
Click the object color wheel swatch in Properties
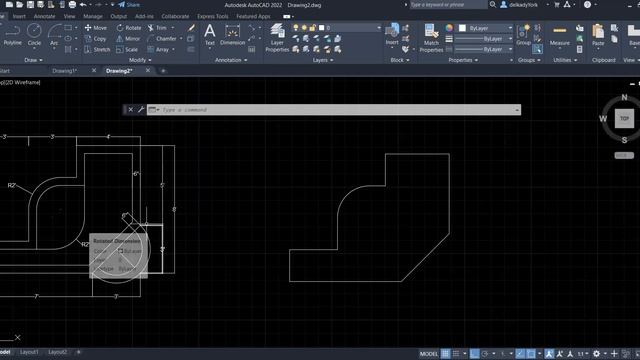(449, 28)
